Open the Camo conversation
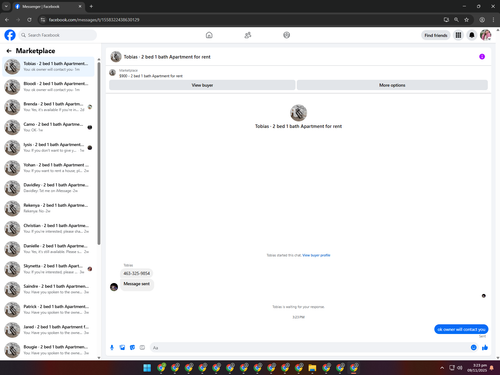This screenshot has width=500, height=375. (x=49, y=127)
